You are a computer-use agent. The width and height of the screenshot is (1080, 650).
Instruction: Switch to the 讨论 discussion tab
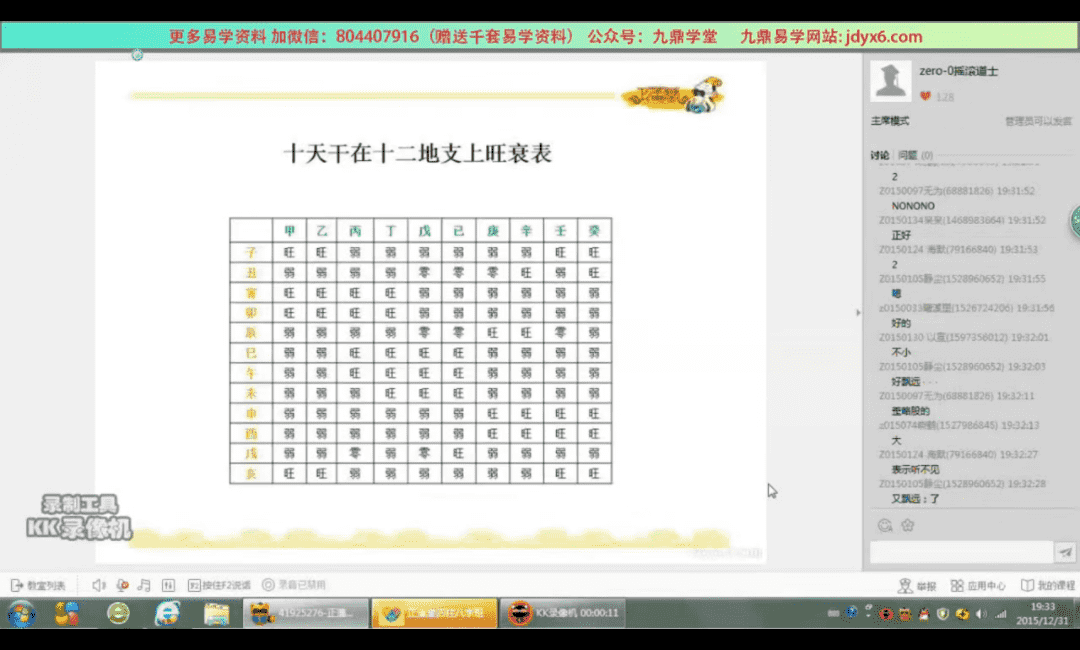(x=879, y=155)
